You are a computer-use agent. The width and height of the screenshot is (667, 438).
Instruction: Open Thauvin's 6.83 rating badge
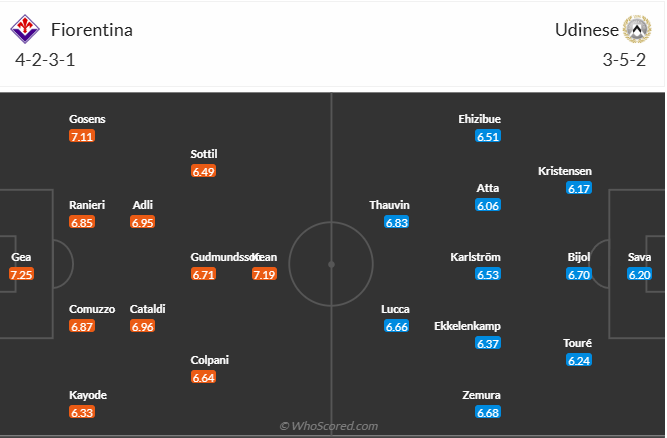coord(396,222)
